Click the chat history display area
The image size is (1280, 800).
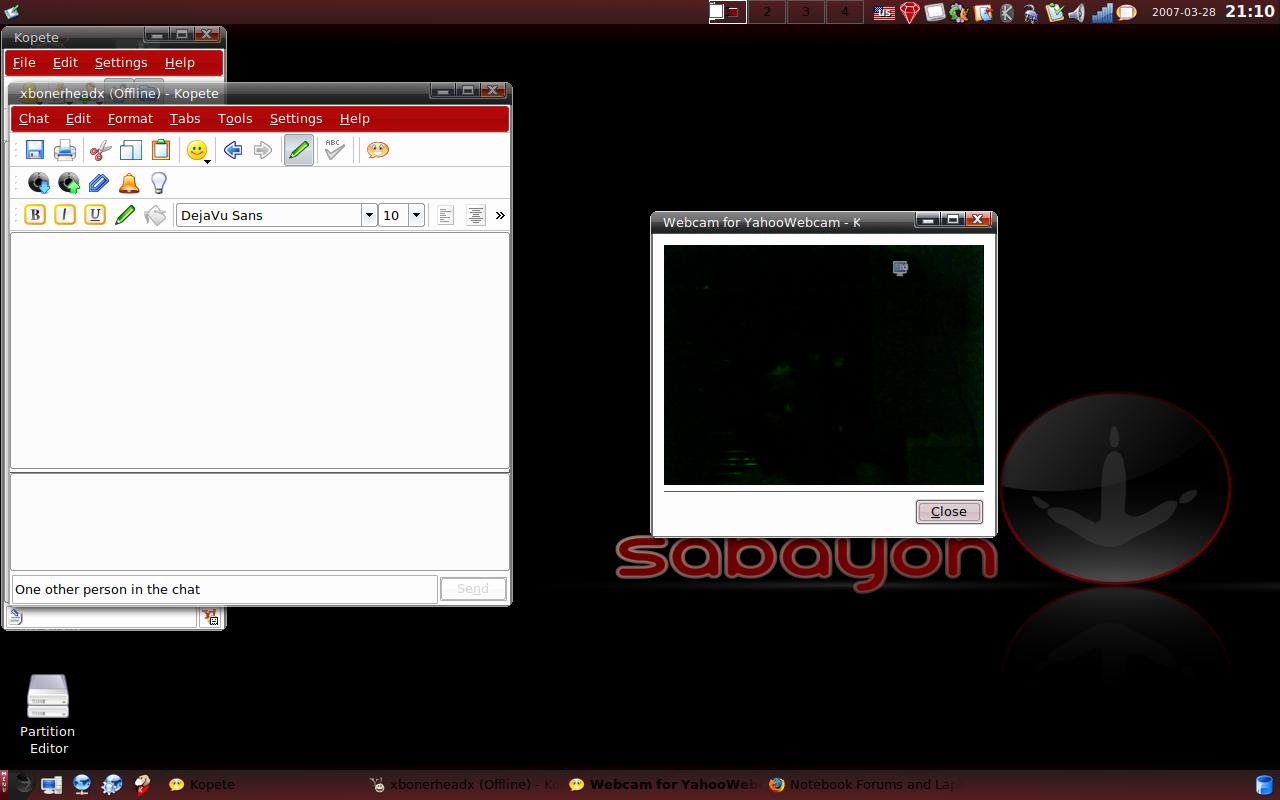260,350
